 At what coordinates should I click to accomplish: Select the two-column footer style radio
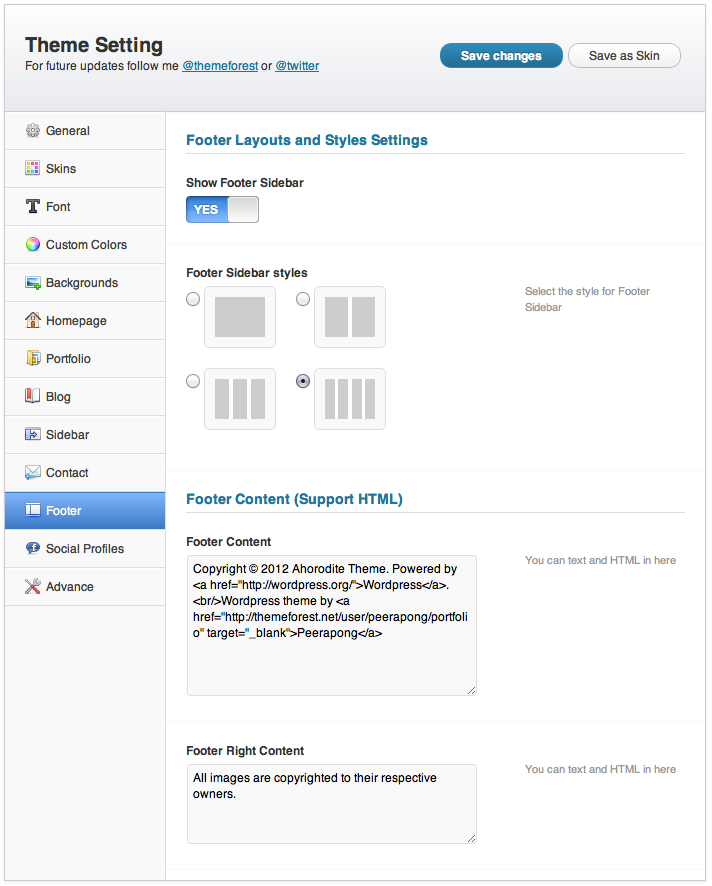pyautogui.click(x=303, y=299)
